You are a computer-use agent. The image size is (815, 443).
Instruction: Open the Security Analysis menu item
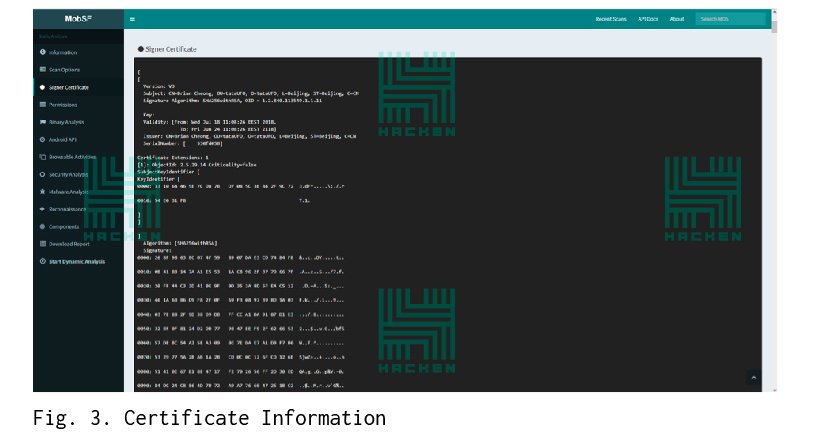78,175
